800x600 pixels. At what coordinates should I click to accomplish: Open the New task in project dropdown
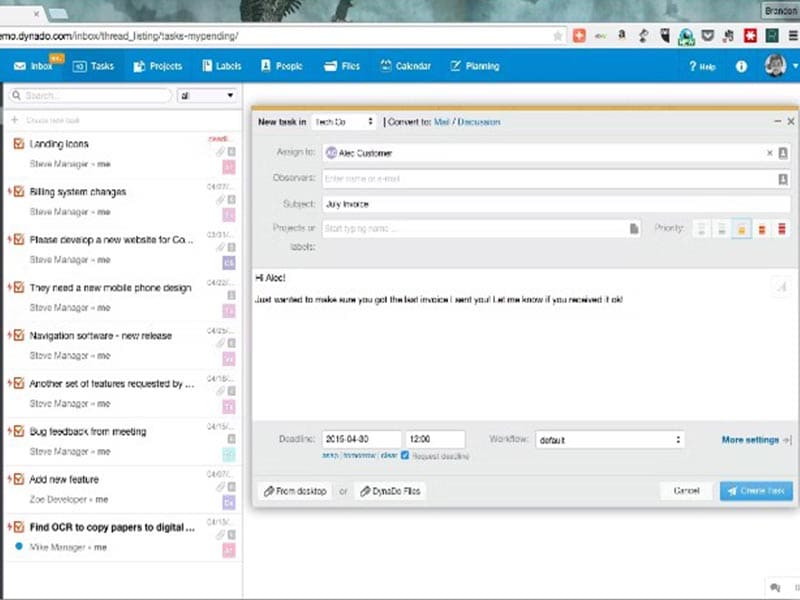[x=343, y=122]
